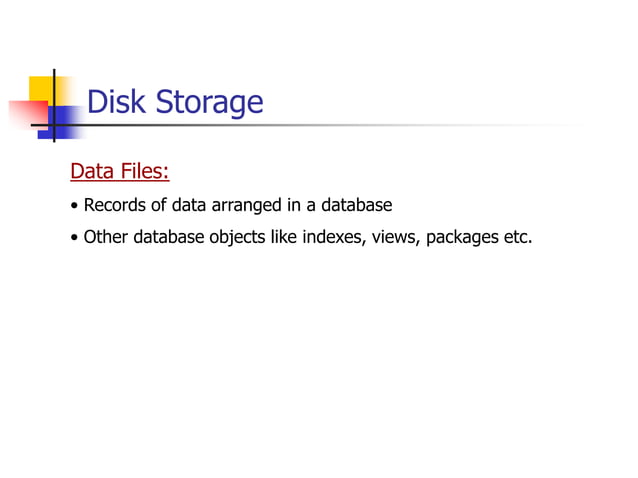Click the blue square in title decoration
Image resolution: width=638 pixels, height=478 pixels.
(x=61, y=122)
